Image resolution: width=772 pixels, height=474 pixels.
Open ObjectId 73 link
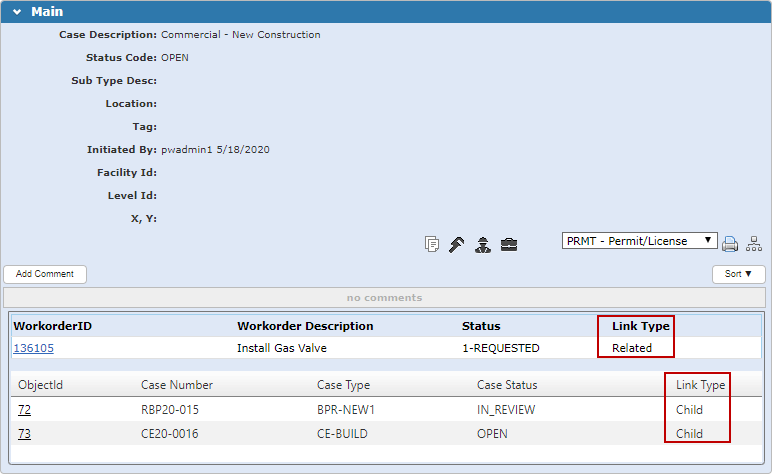[x=24, y=434]
